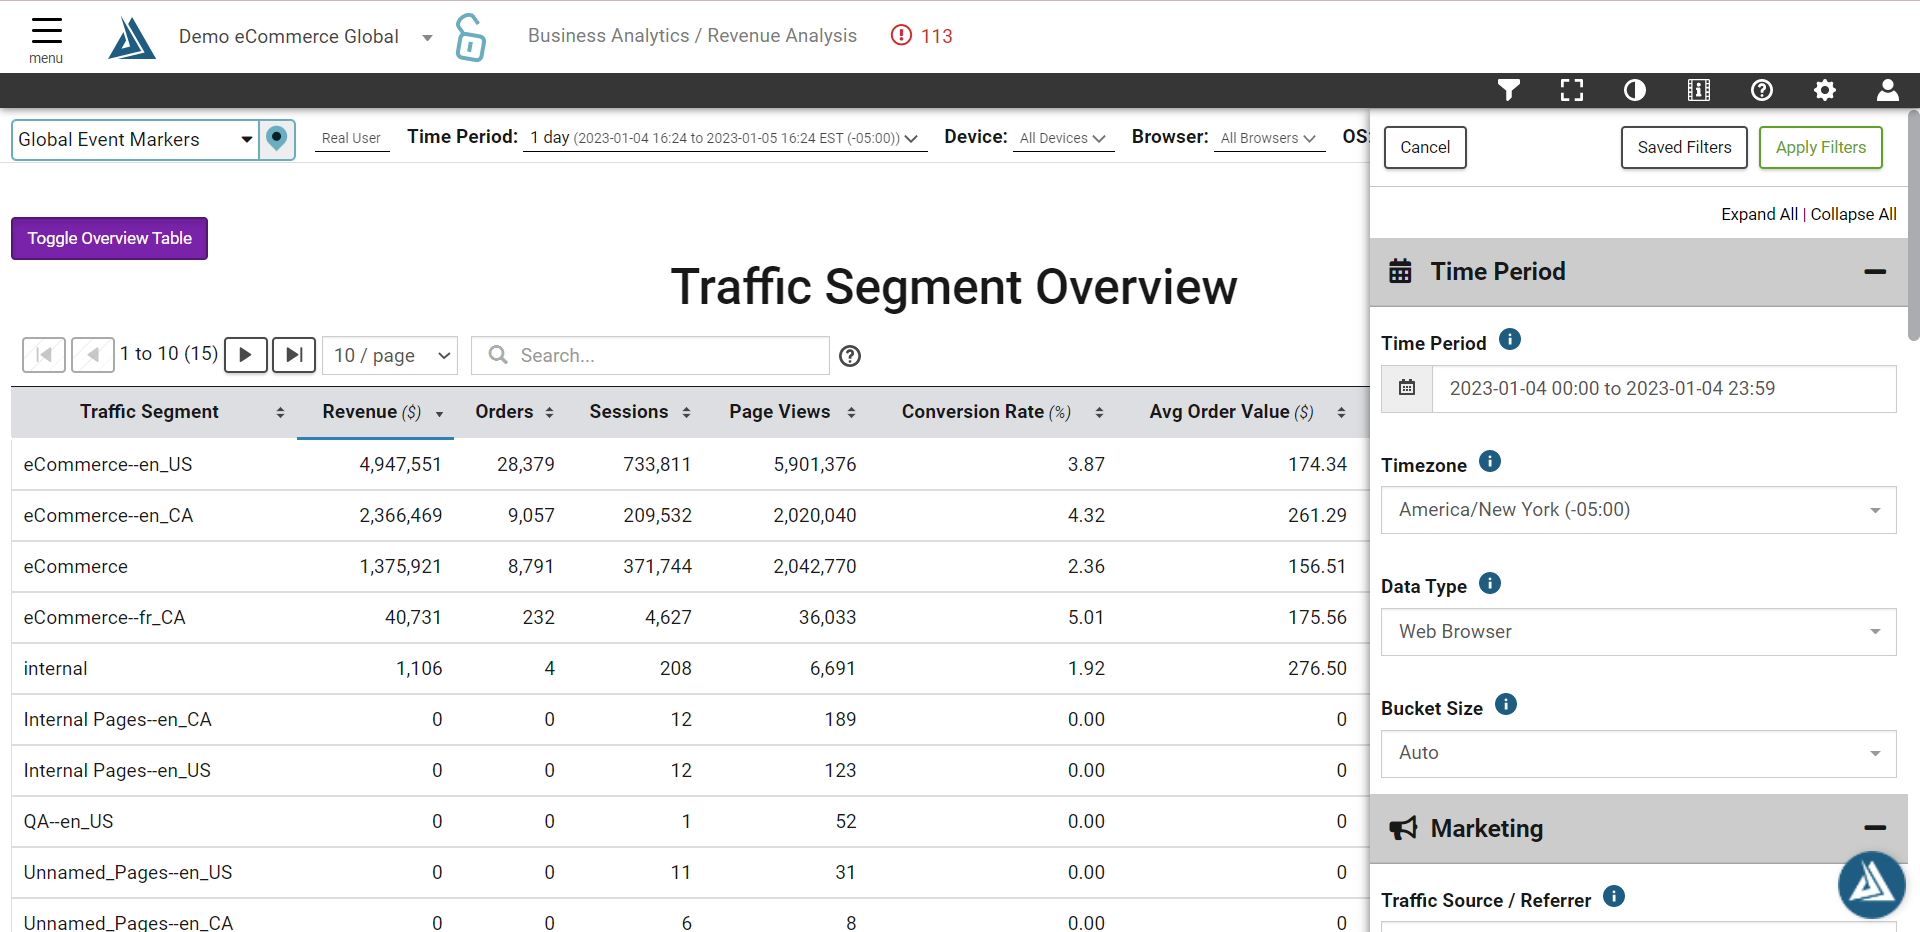1920x932 pixels.
Task: Click the Time Period date range field
Action: [1663, 388]
